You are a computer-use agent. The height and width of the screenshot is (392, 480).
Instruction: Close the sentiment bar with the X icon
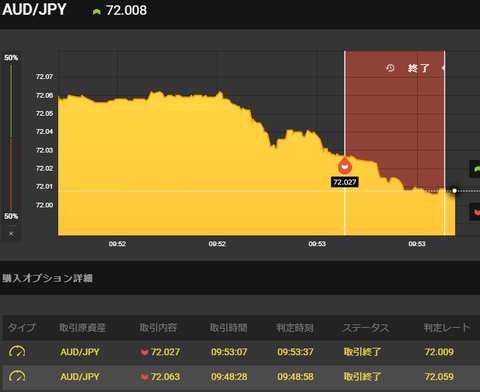[11, 233]
